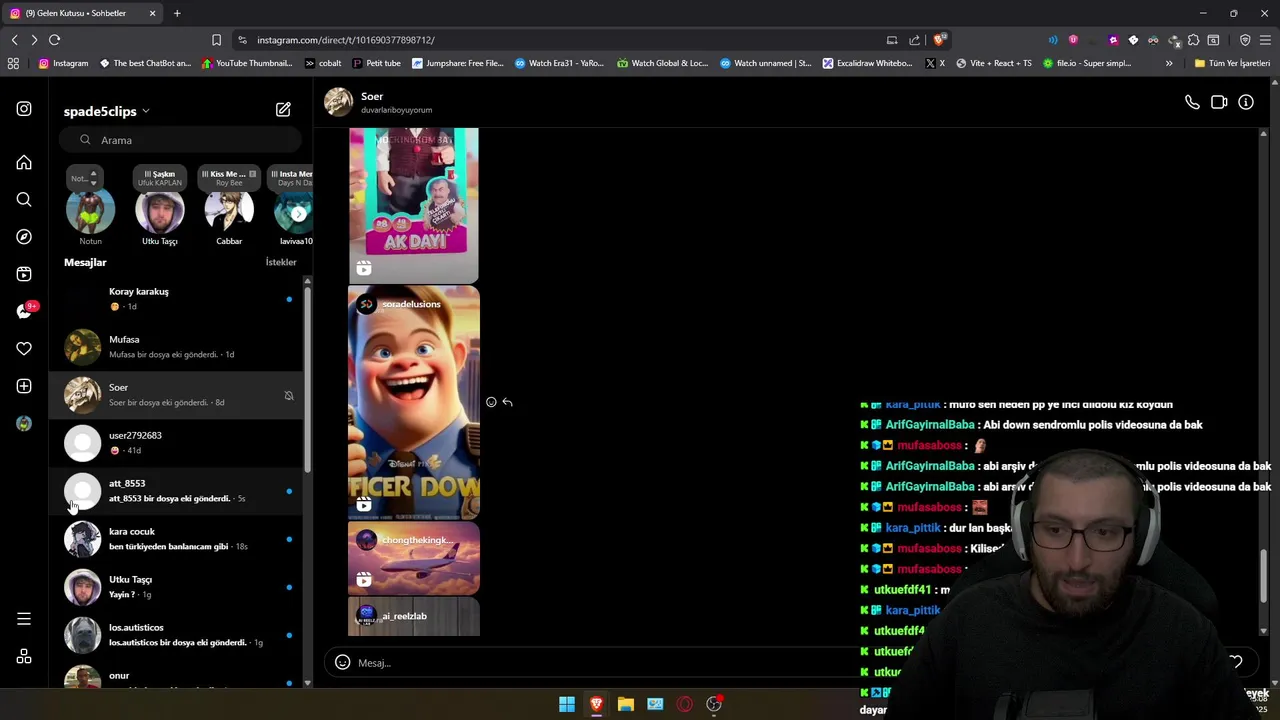Open Reels icon in left sidebar
Image resolution: width=1280 pixels, height=720 pixels.
click(x=24, y=274)
